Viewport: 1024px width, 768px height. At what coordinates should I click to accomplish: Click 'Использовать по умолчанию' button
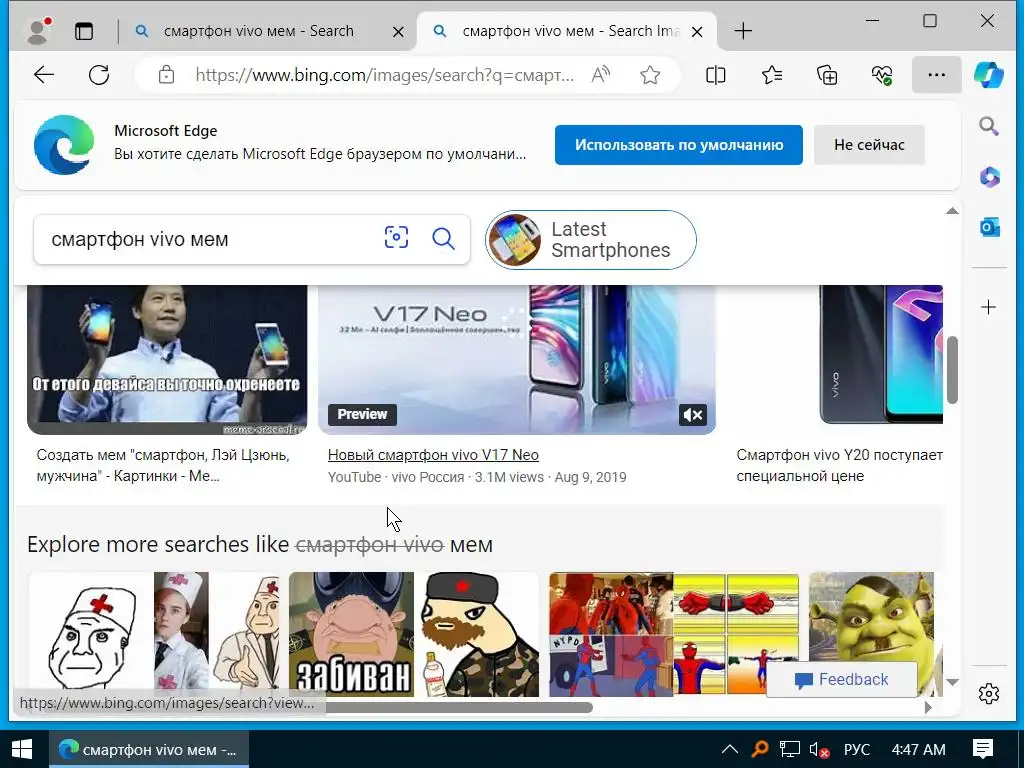click(679, 145)
